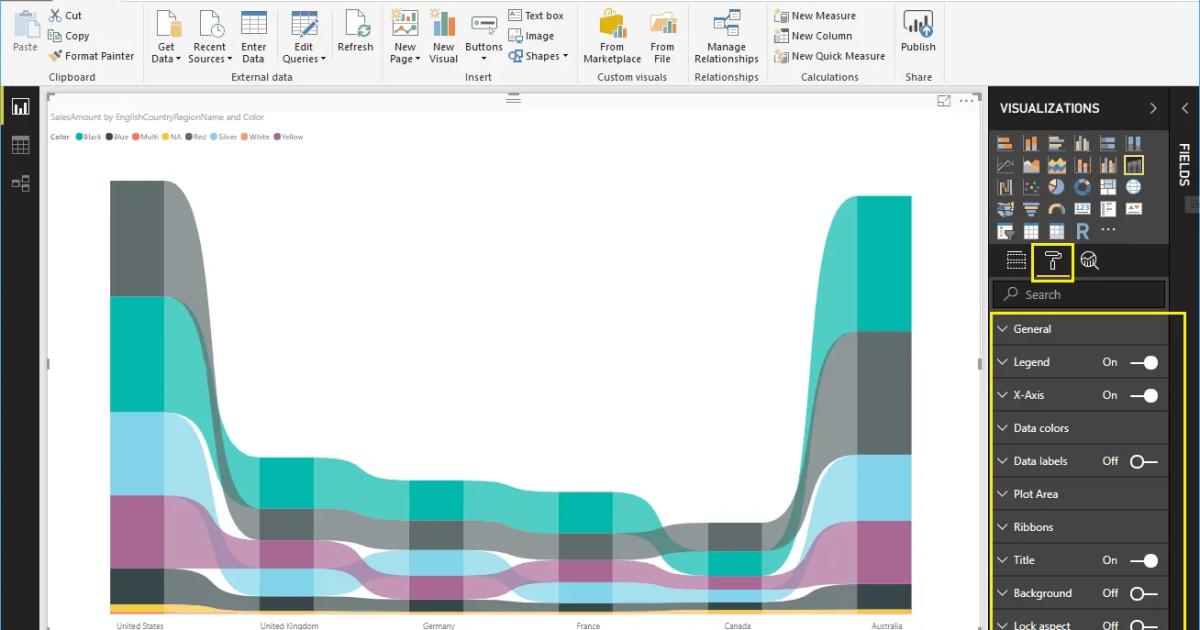
Task: Turn off the X-Axis toggle
Action: click(x=1144, y=395)
